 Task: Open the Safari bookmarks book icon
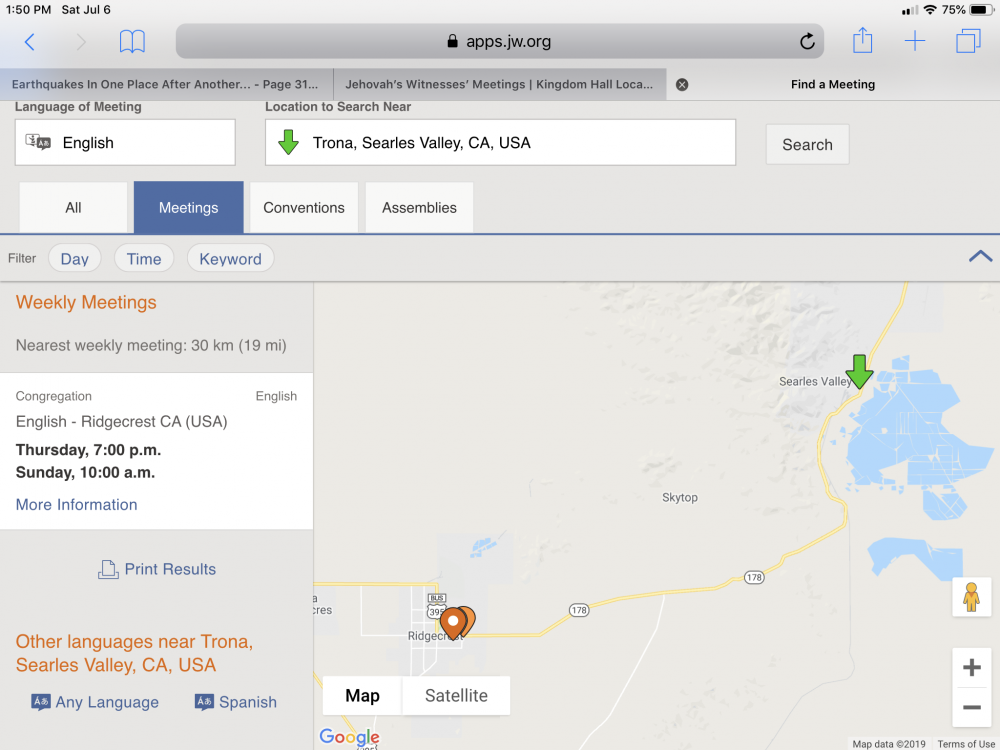132,41
